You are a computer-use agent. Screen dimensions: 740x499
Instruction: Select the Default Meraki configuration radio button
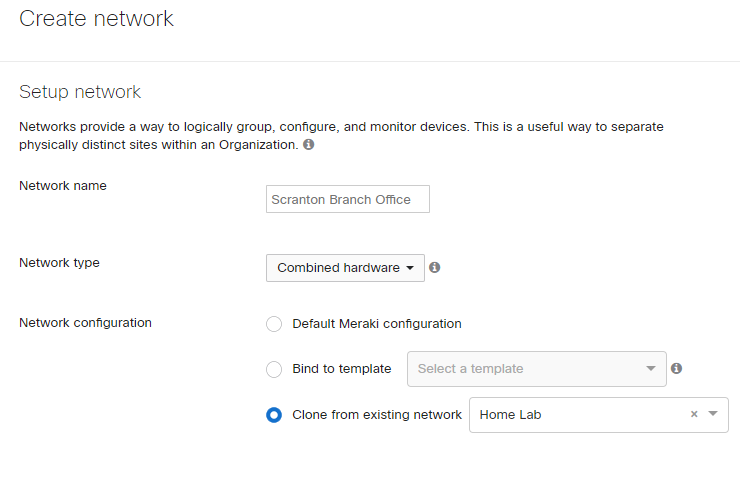(274, 324)
